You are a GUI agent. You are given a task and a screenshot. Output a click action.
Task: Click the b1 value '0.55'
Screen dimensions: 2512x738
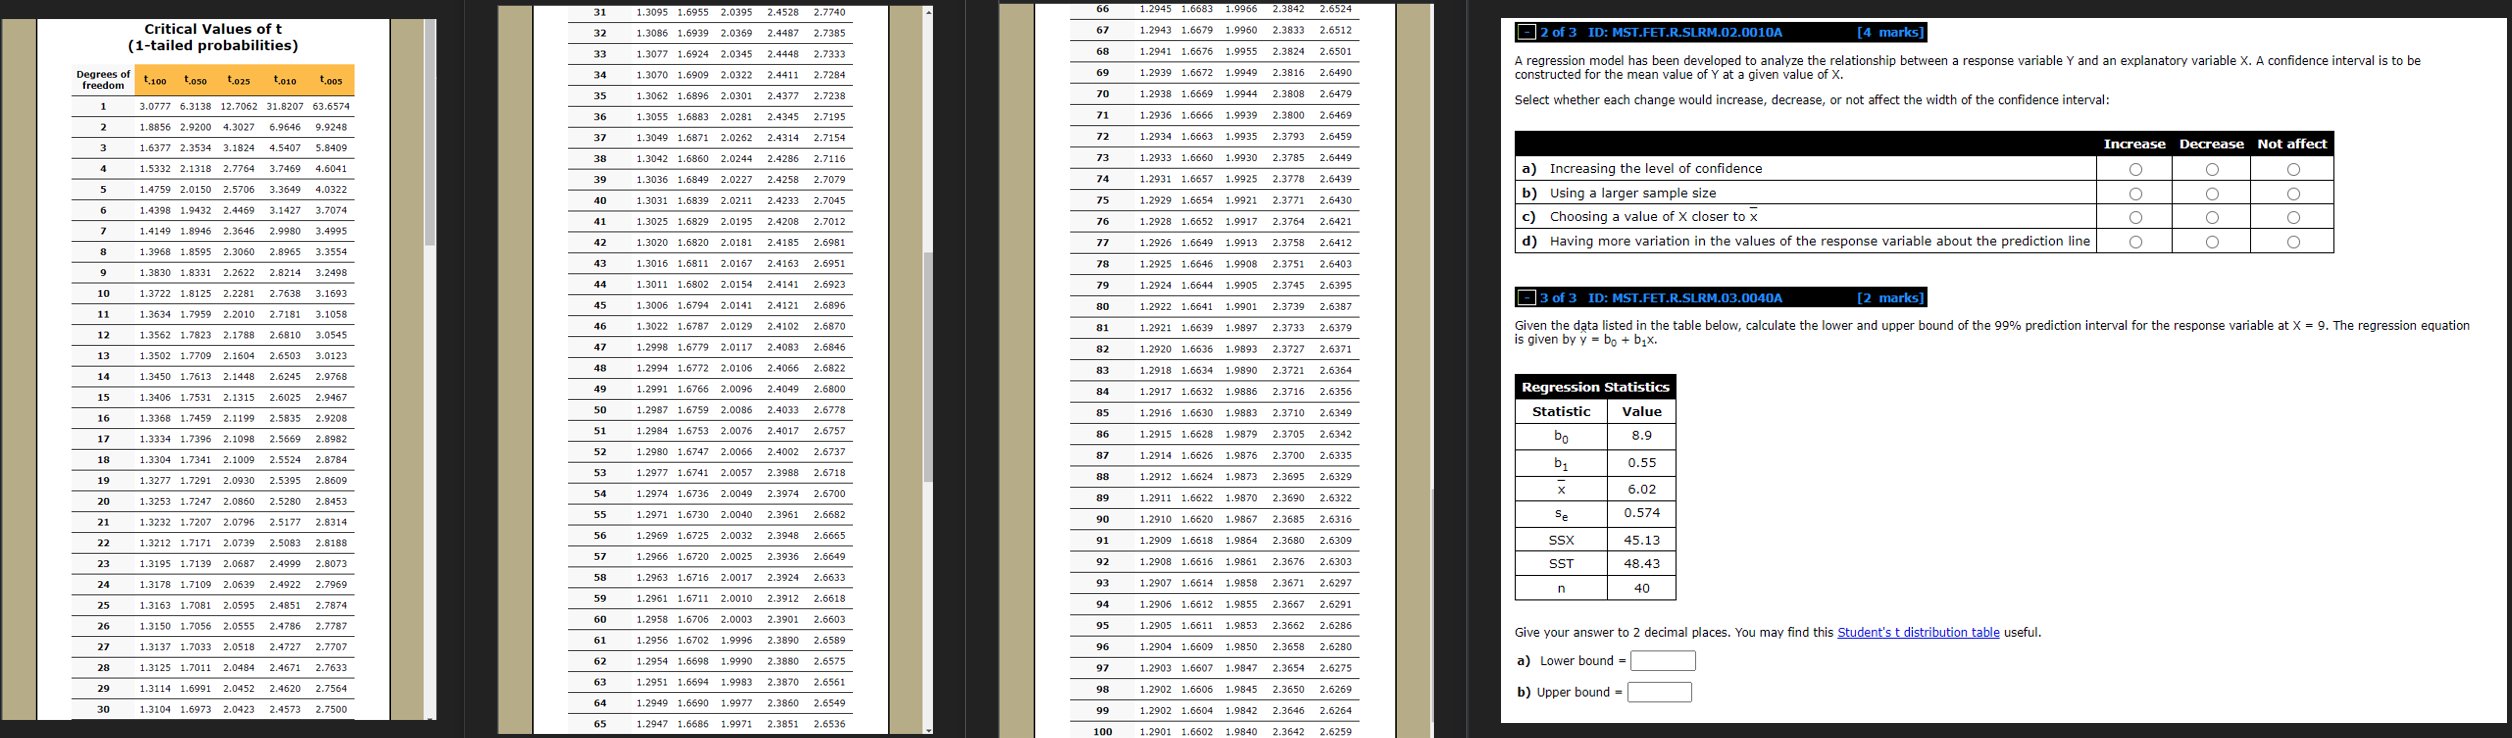tap(1641, 463)
